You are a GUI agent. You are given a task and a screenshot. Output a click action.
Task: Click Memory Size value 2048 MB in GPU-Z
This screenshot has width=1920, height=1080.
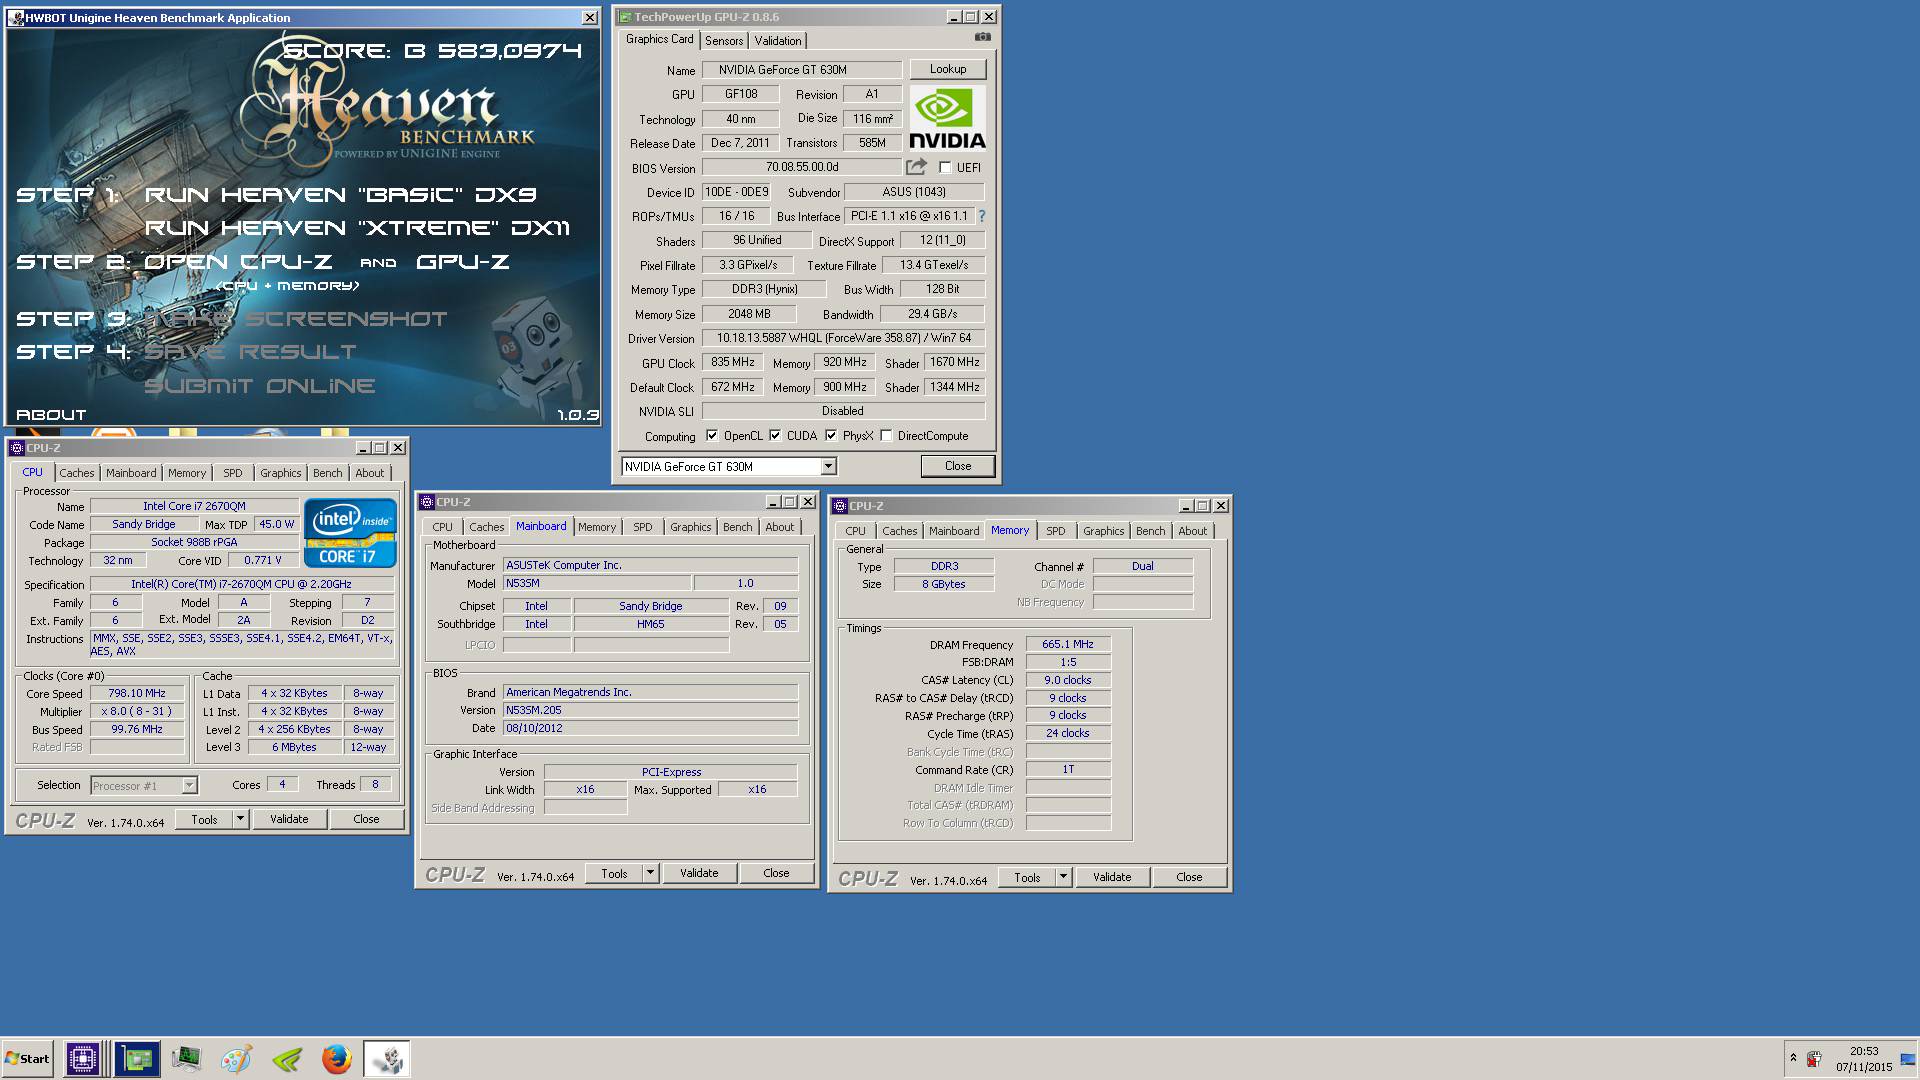pos(749,314)
